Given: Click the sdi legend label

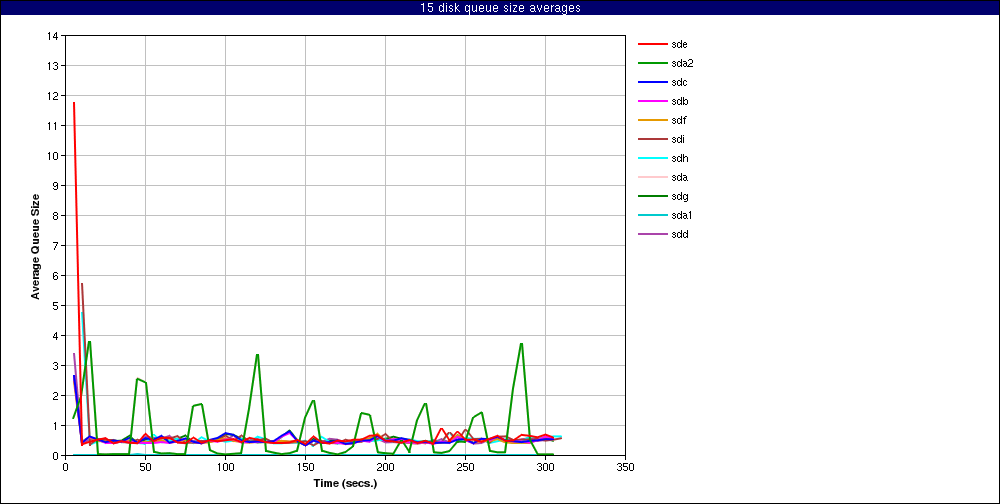Looking at the screenshot, I should [x=678, y=140].
